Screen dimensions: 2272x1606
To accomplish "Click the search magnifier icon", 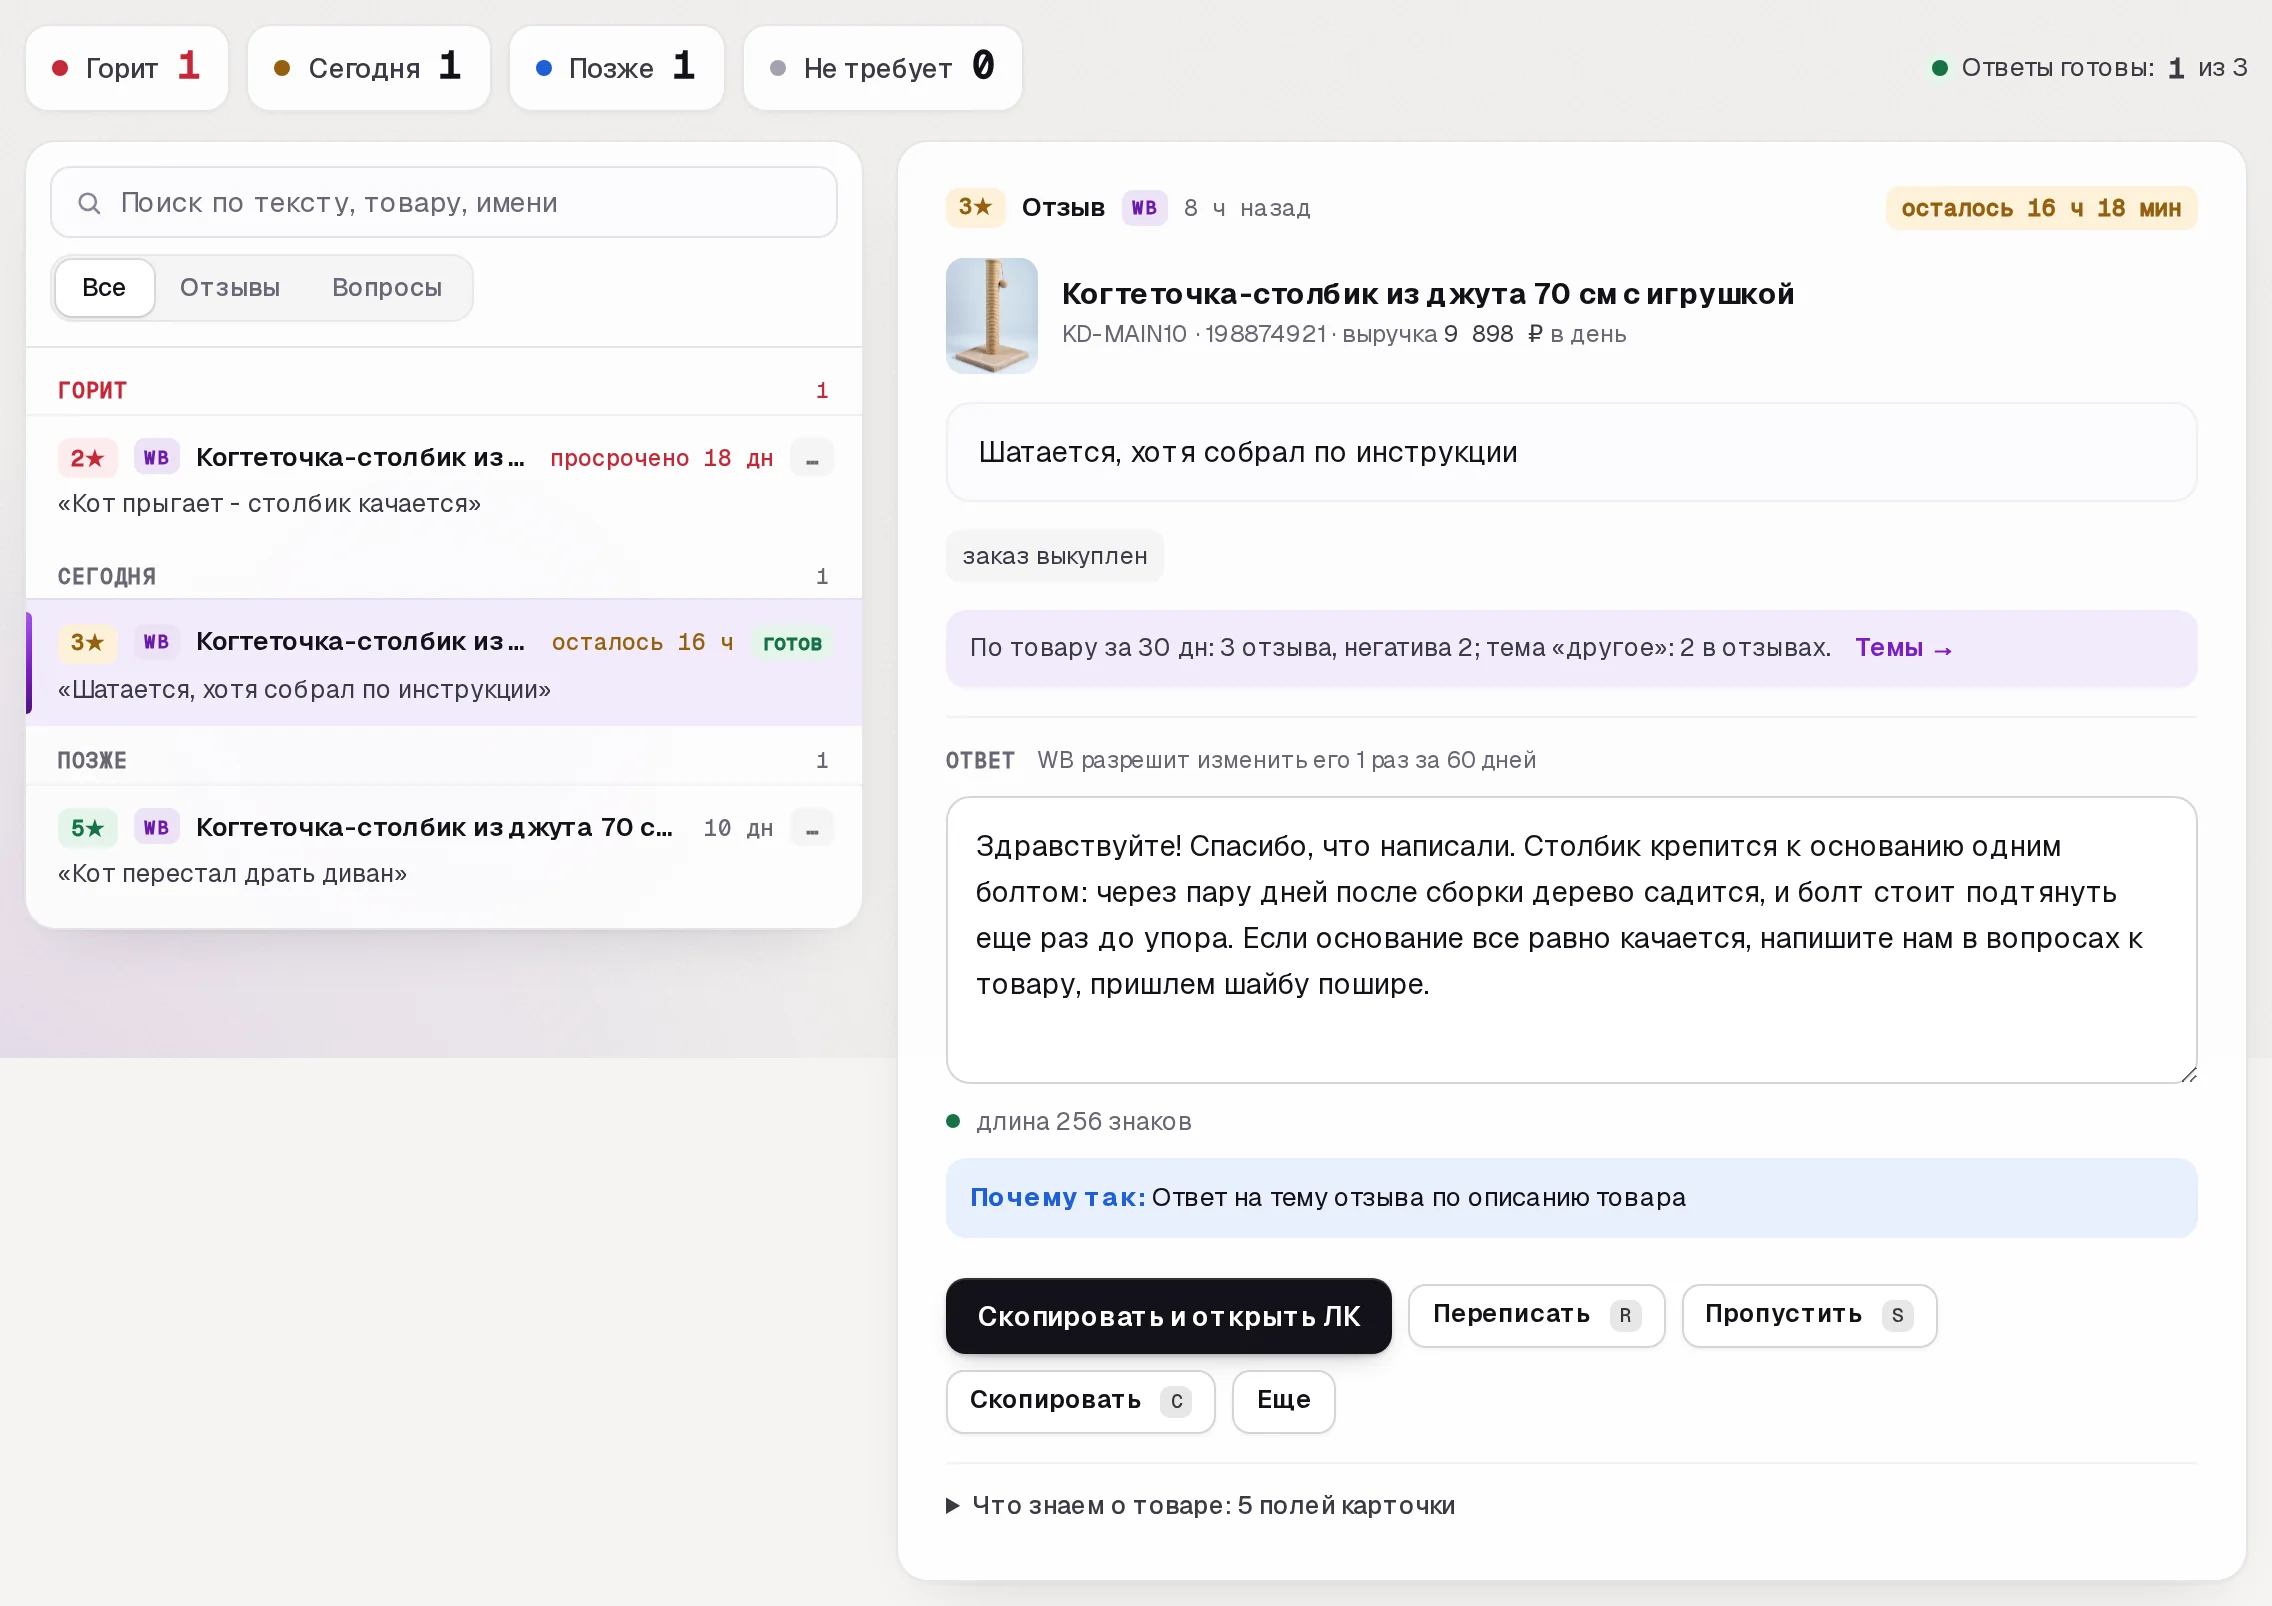I will [89, 203].
